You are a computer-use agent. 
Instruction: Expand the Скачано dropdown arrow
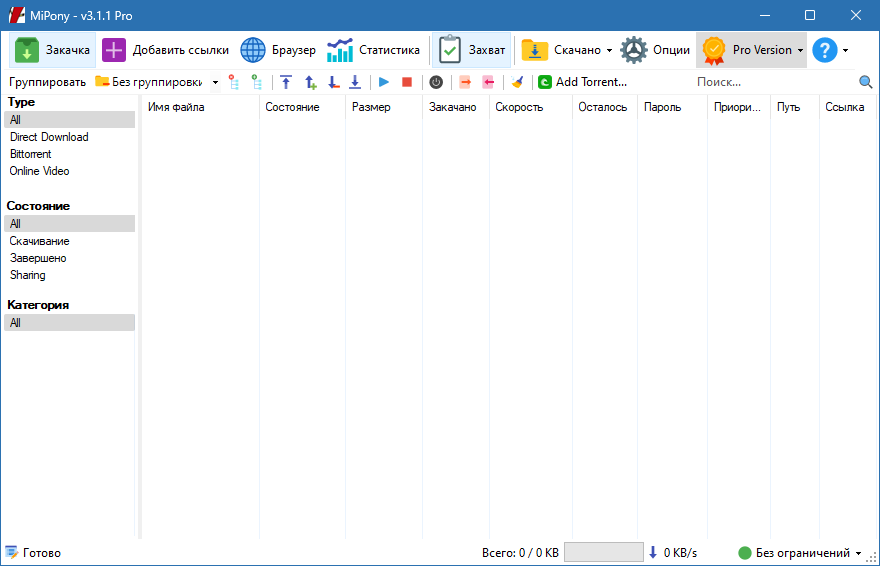(x=609, y=50)
